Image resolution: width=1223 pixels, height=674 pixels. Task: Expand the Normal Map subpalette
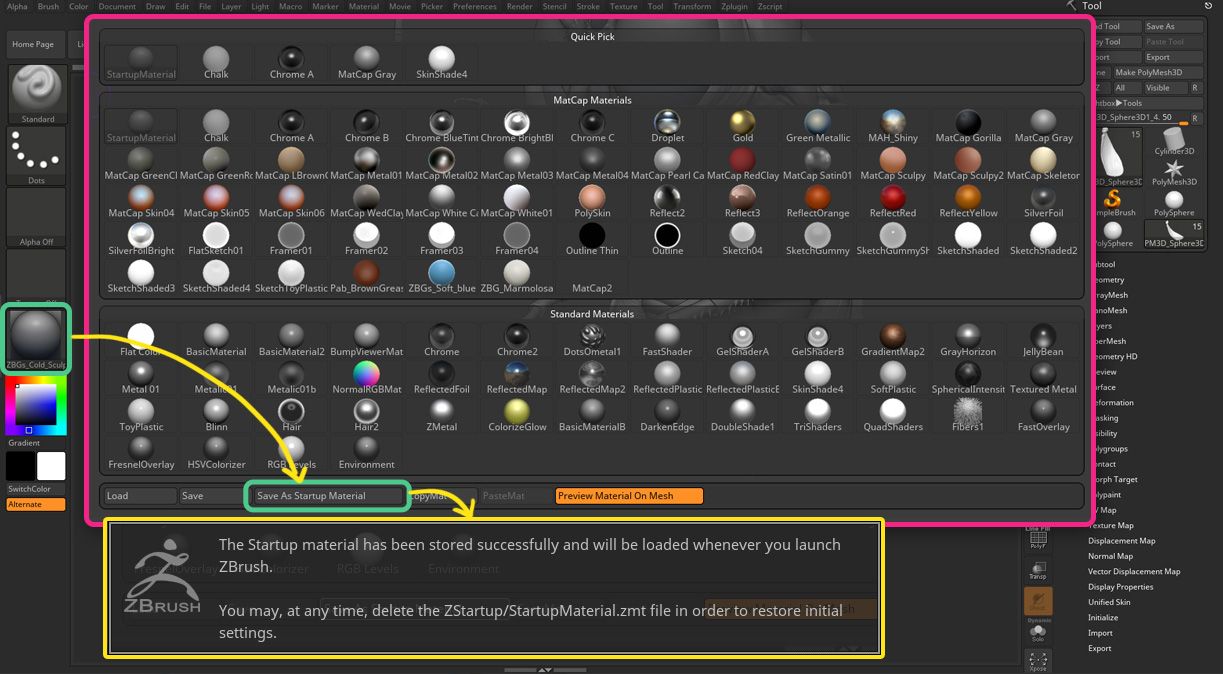click(1110, 556)
